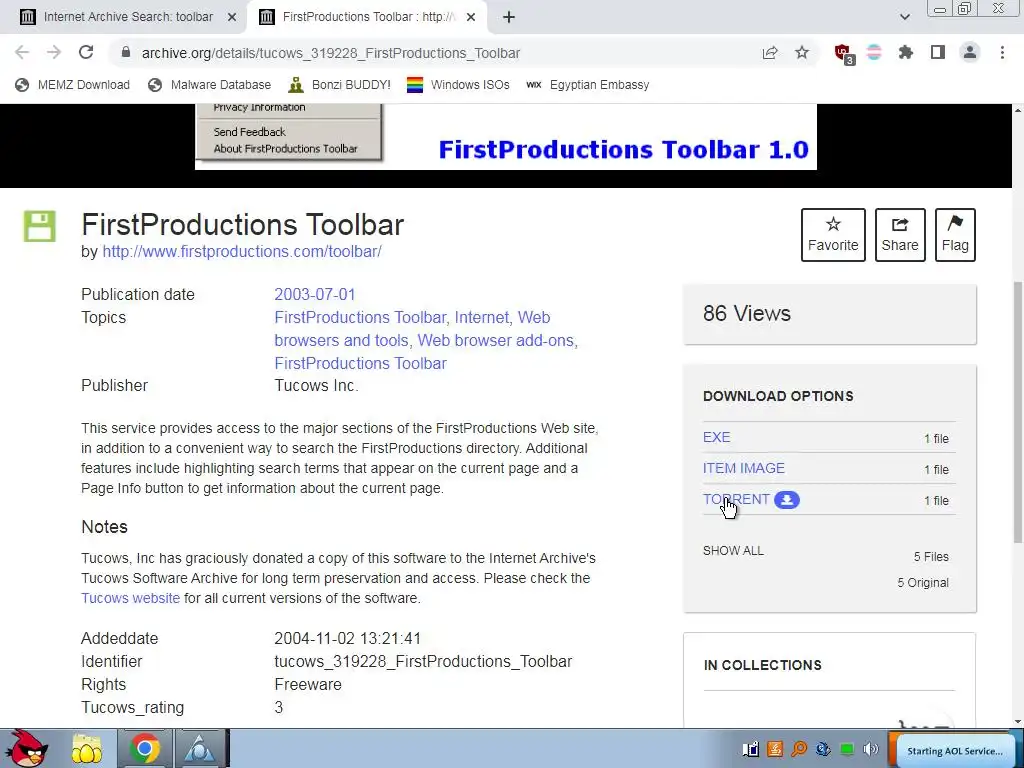Click the Chrome taskbar icon
Image resolution: width=1024 pixels, height=768 pixels.
pos(144,749)
